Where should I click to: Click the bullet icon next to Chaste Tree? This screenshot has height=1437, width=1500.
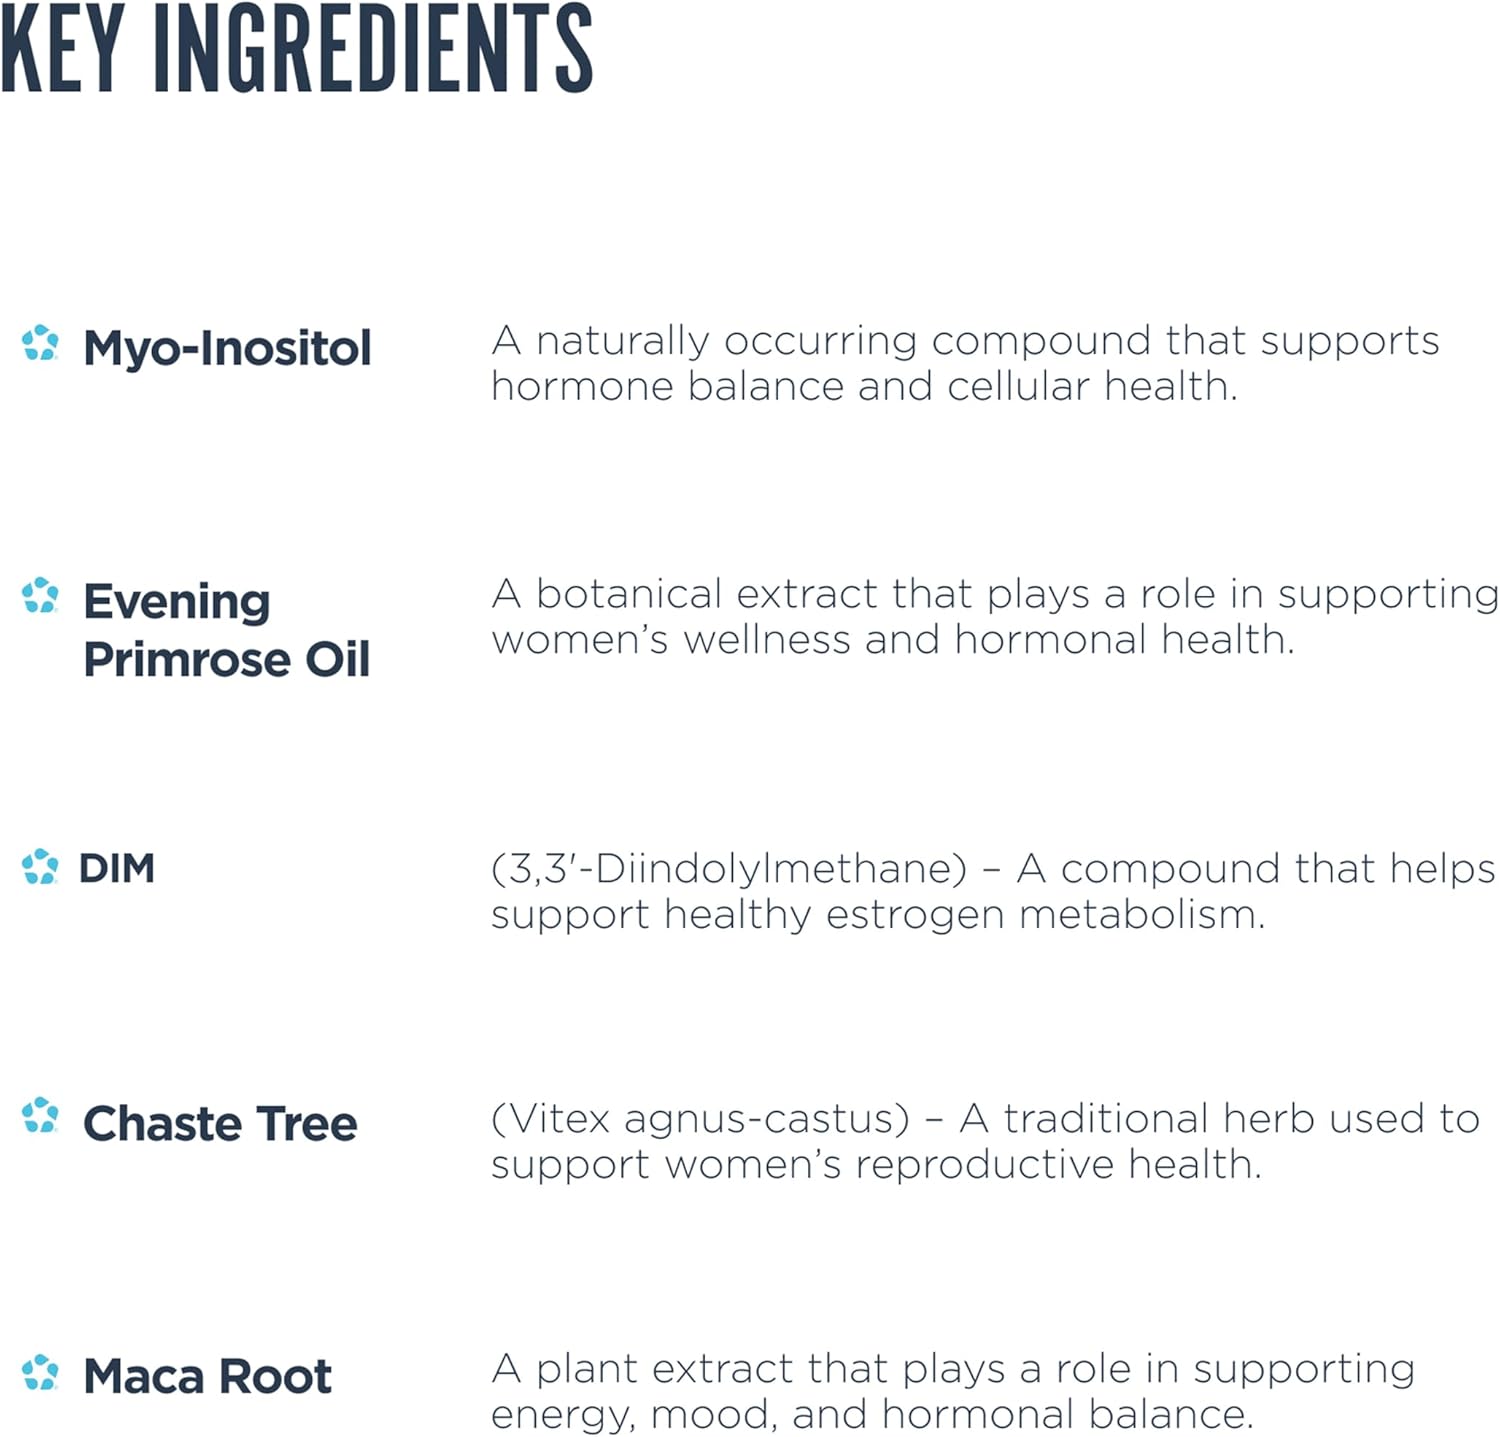pos(40,1116)
